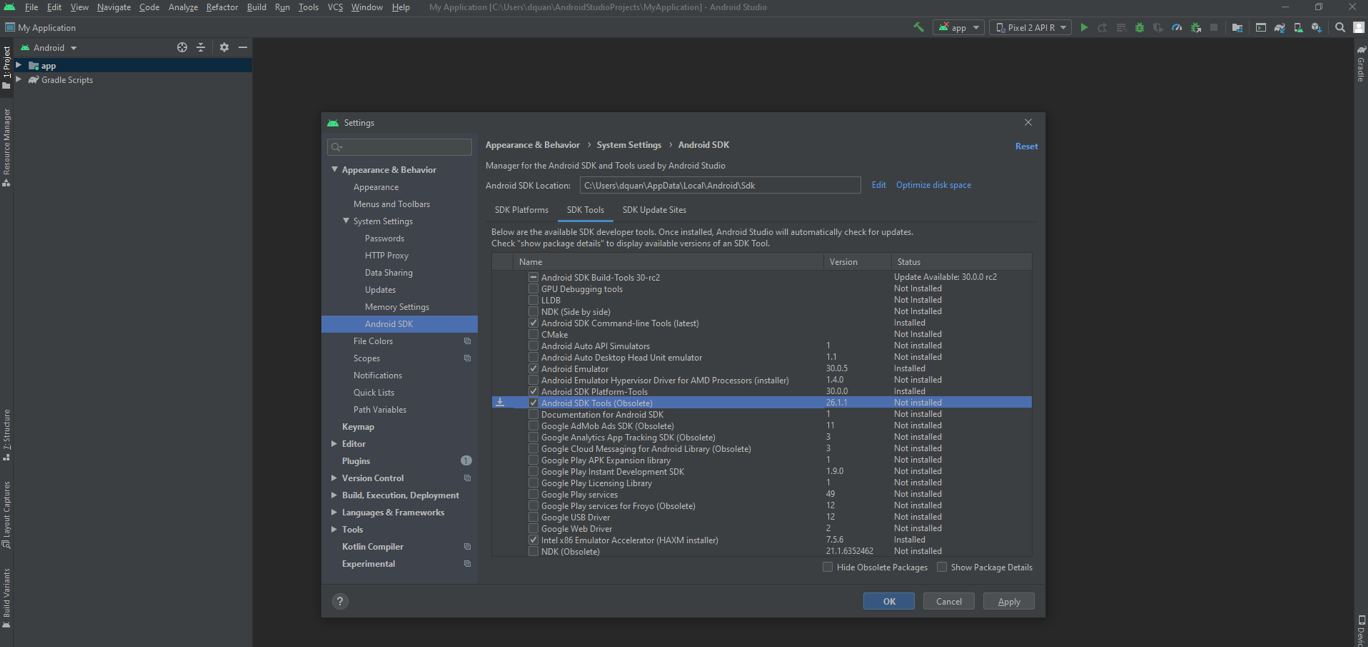This screenshot has width=1368, height=647.
Task: Open the VCS menu
Action: point(335,7)
